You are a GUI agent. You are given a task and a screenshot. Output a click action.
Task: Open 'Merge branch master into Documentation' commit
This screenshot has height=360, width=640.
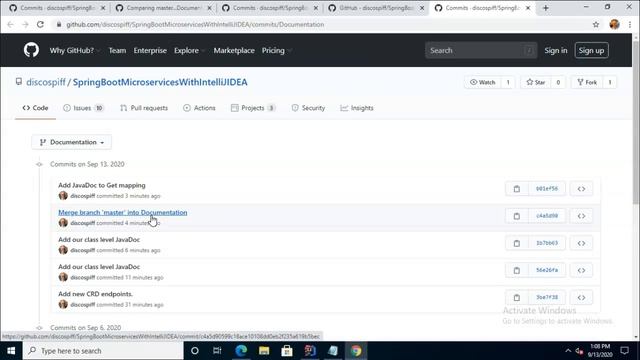tap(122, 212)
